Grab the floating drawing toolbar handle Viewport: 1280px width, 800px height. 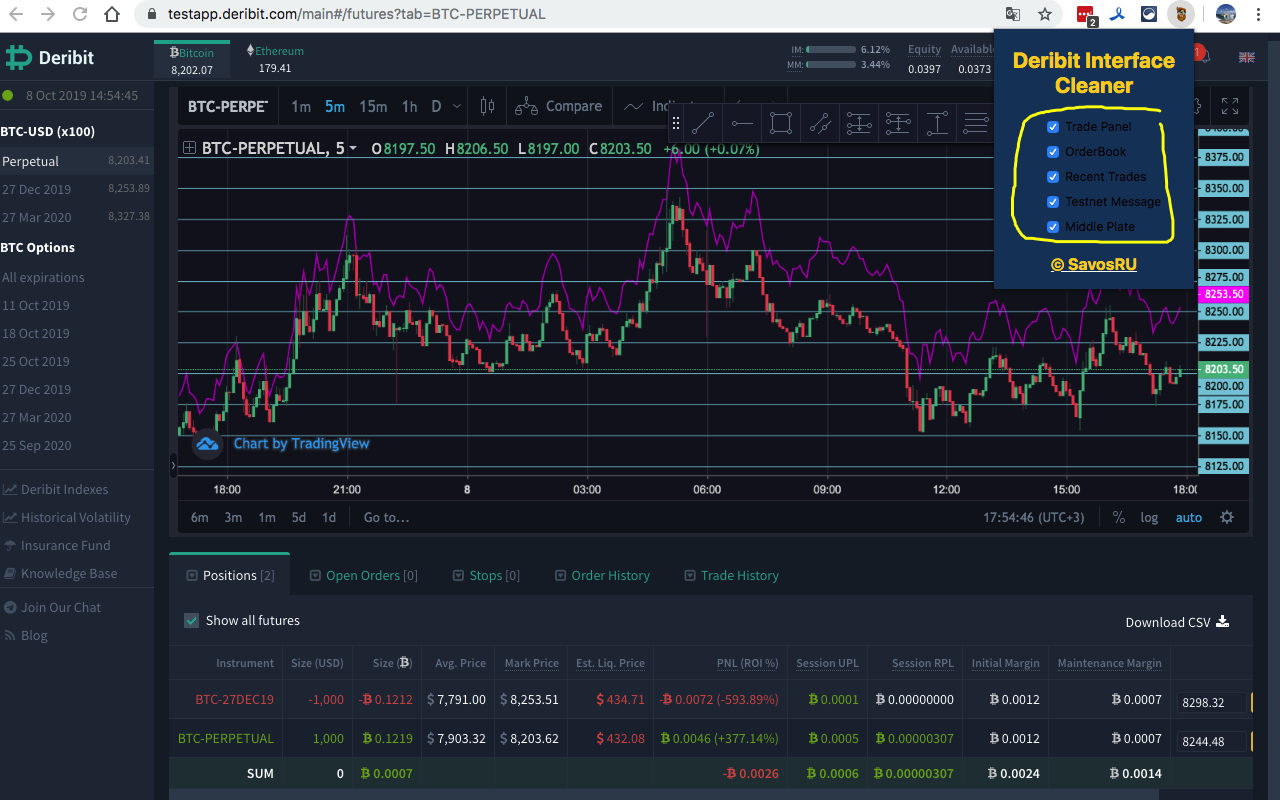[676, 124]
